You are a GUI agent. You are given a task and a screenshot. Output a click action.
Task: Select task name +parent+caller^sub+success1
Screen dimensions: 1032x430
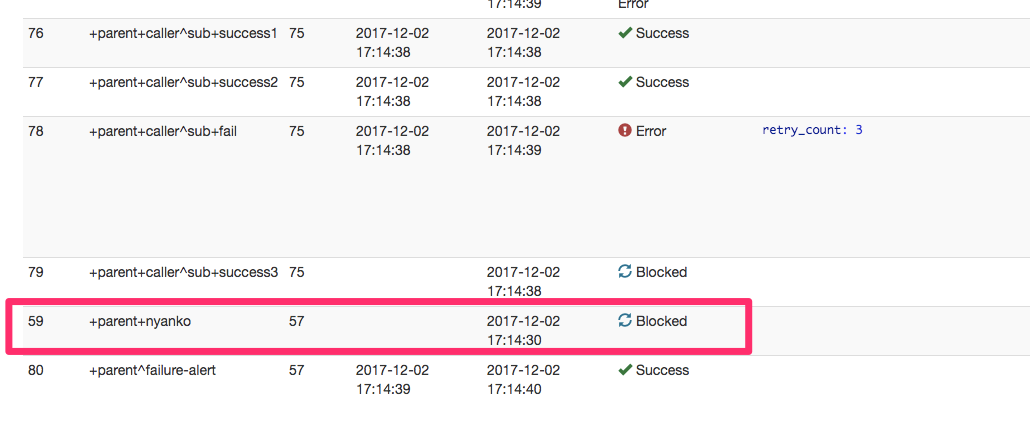tap(183, 33)
